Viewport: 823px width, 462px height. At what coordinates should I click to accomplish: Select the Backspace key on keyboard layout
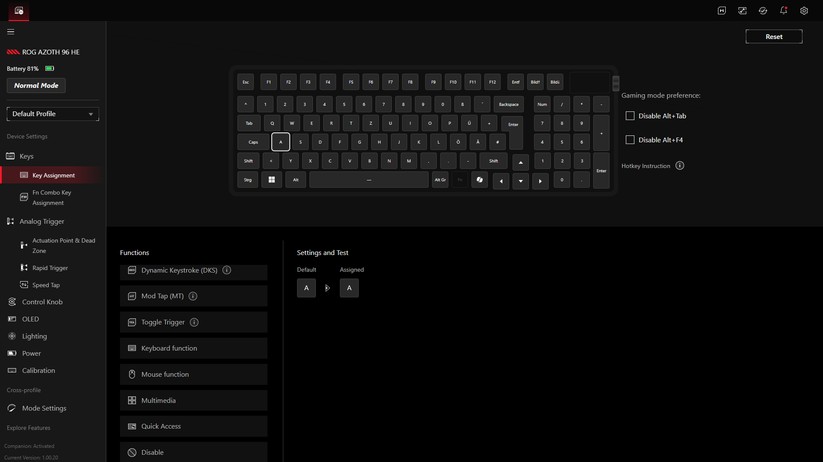[x=509, y=104]
